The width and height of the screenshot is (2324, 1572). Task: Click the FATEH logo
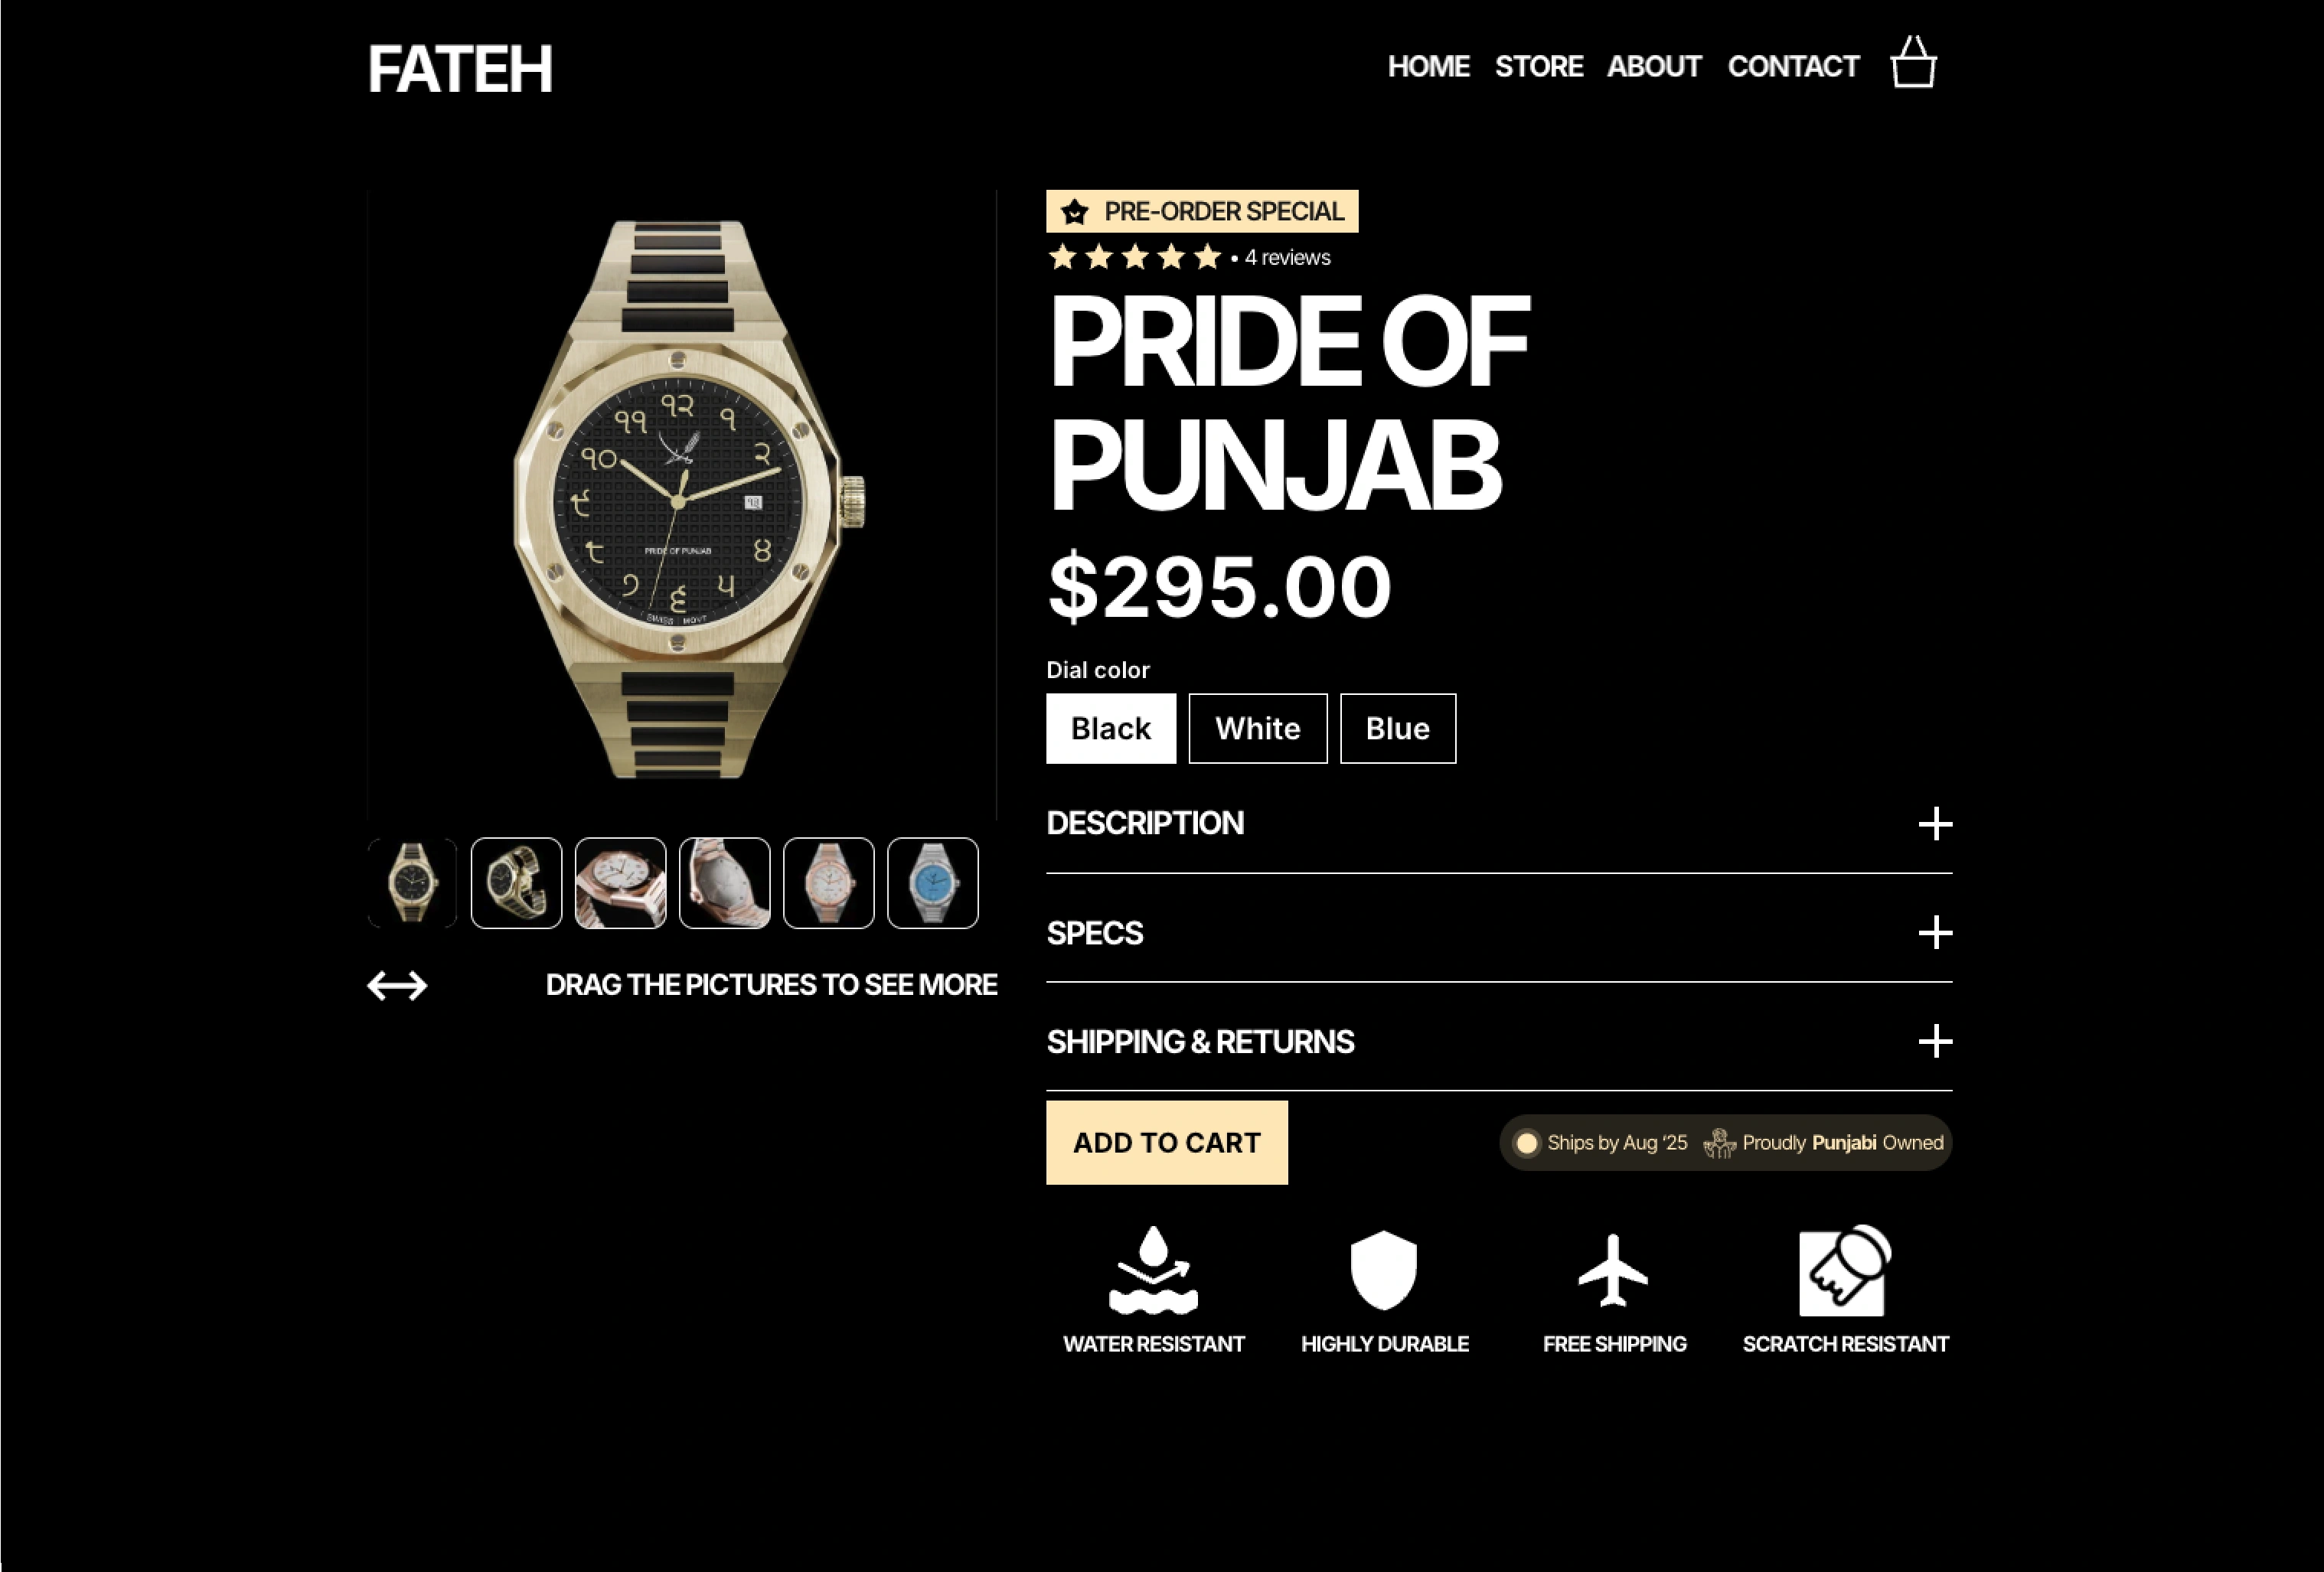[x=460, y=69]
